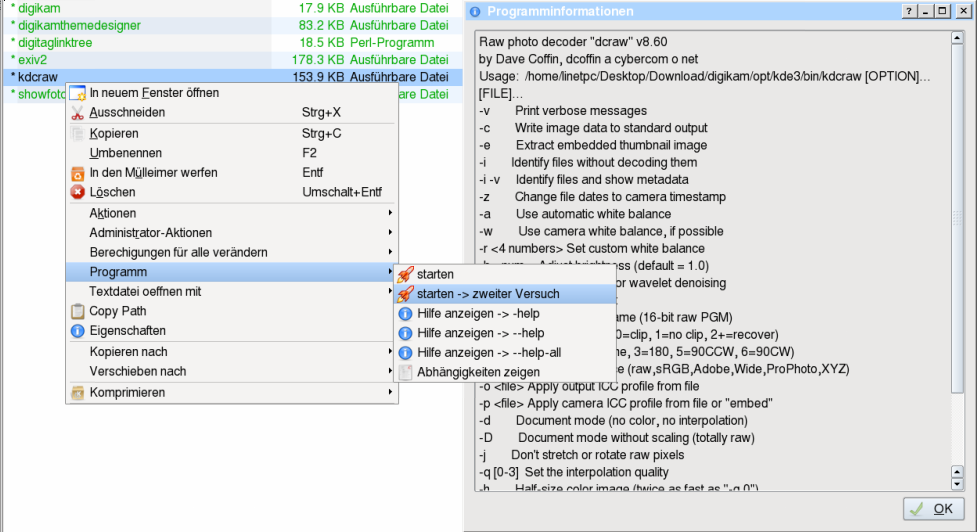This screenshot has height=532, width=977.
Task: Confirm the Programminformationen dialog with OK
Action: [933, 509]
